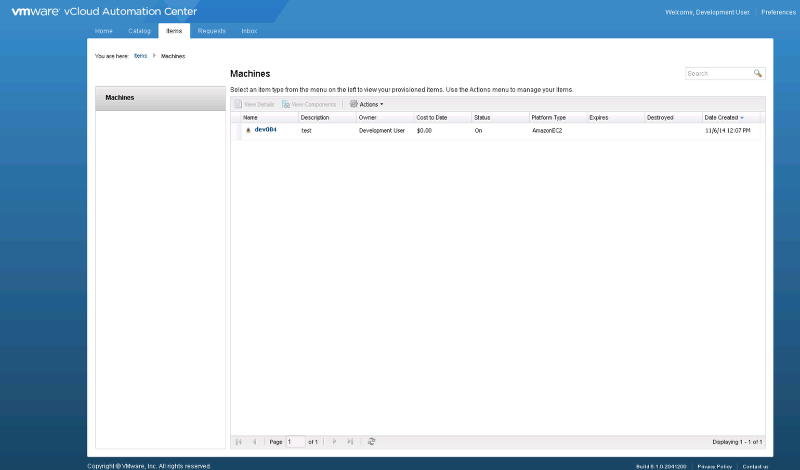Screen dimensions: 800x470
Task: Go to last page icon
Action: pos(350,441)
